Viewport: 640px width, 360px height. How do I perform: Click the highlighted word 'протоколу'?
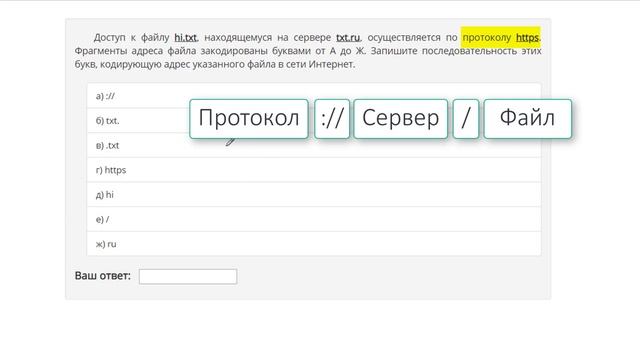(487, 38)
